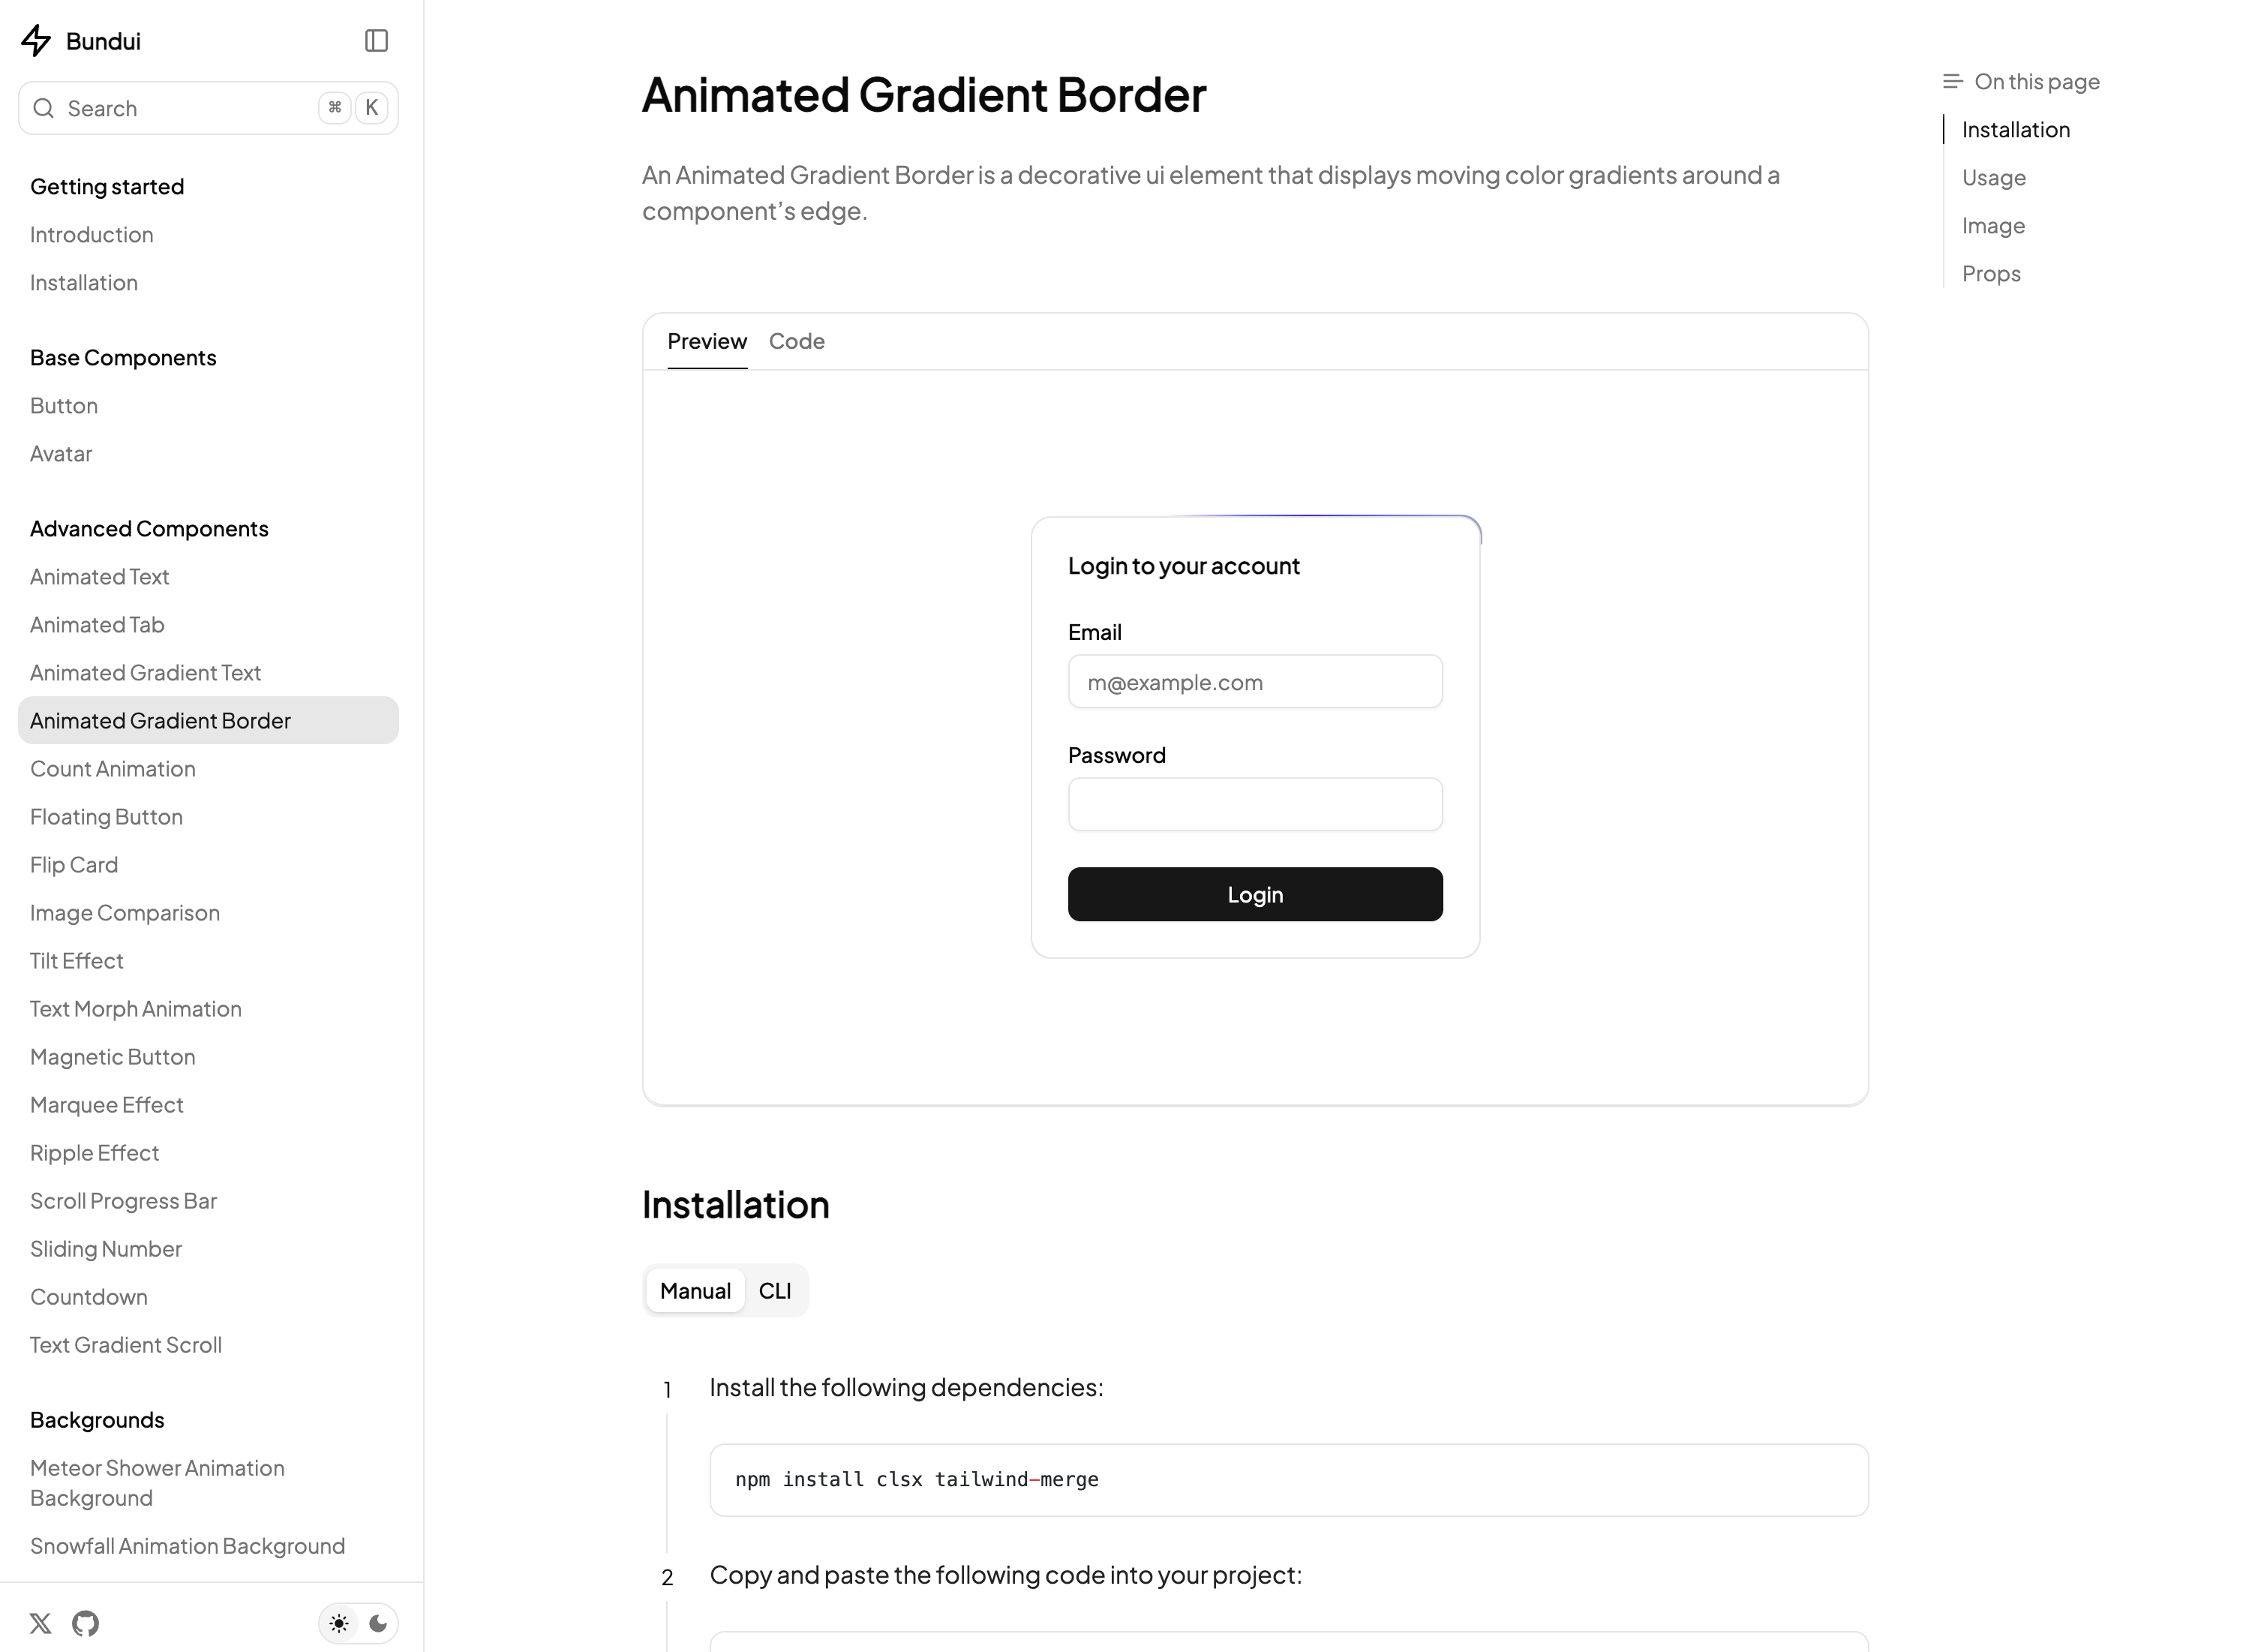
Task: Open the GitHub icon in footer
Action: pos(85,1624)
